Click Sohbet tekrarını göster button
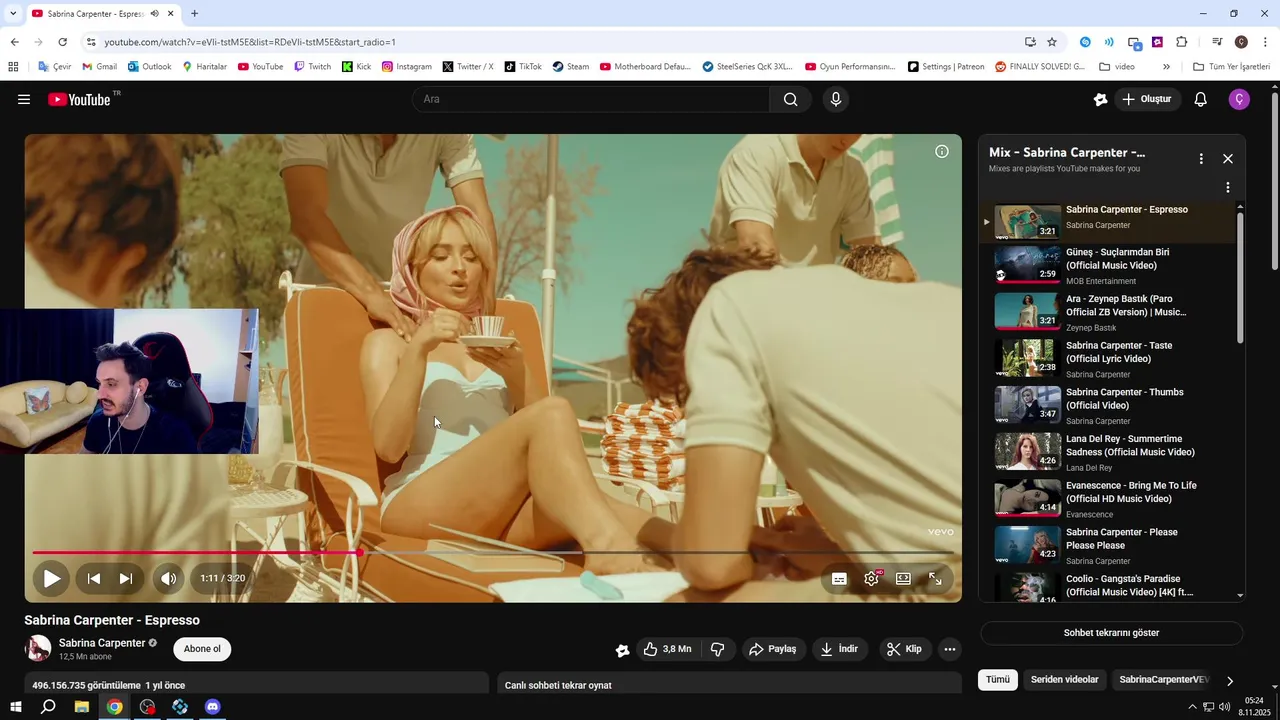The height and width of the screenshot is (720, 1280). (x=1111, y=633)
